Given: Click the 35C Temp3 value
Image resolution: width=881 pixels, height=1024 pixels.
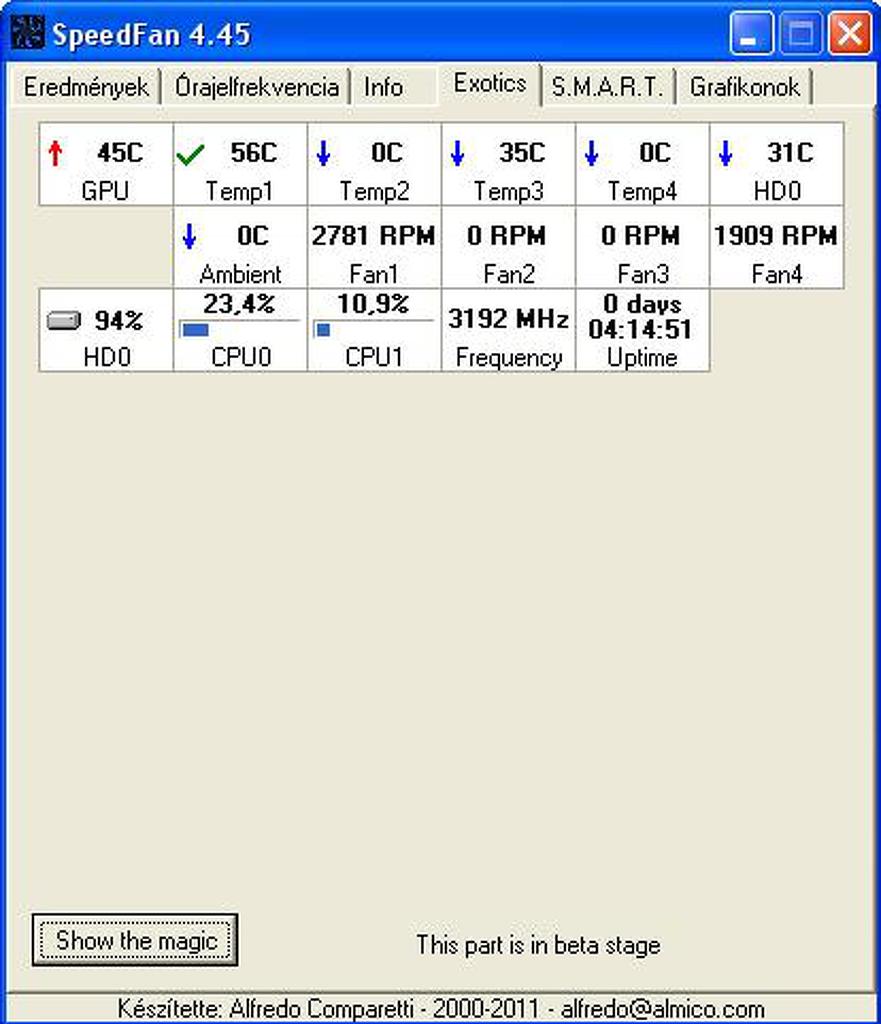Looking at the screenshot, I should tap(522, 153).
